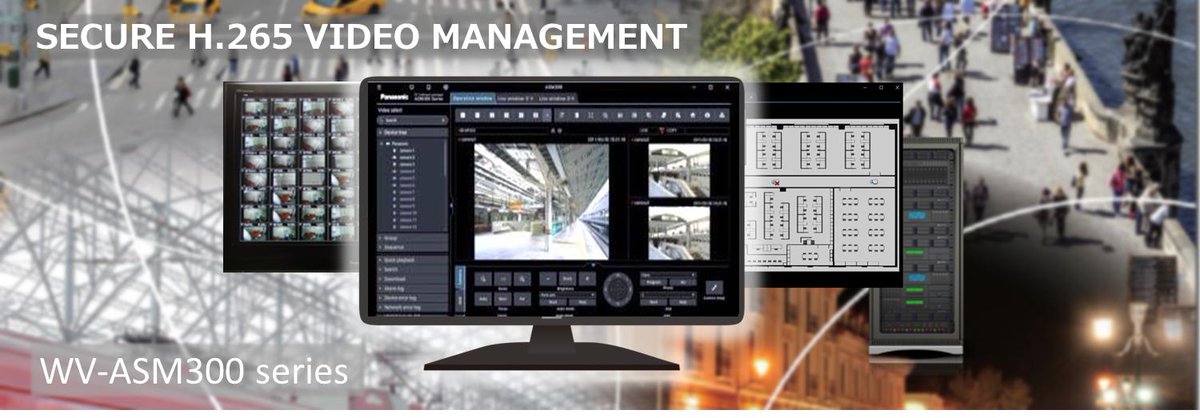Screen dimensions: 1200x418
Task: Click the Program preset button
Action: point(653,282)
